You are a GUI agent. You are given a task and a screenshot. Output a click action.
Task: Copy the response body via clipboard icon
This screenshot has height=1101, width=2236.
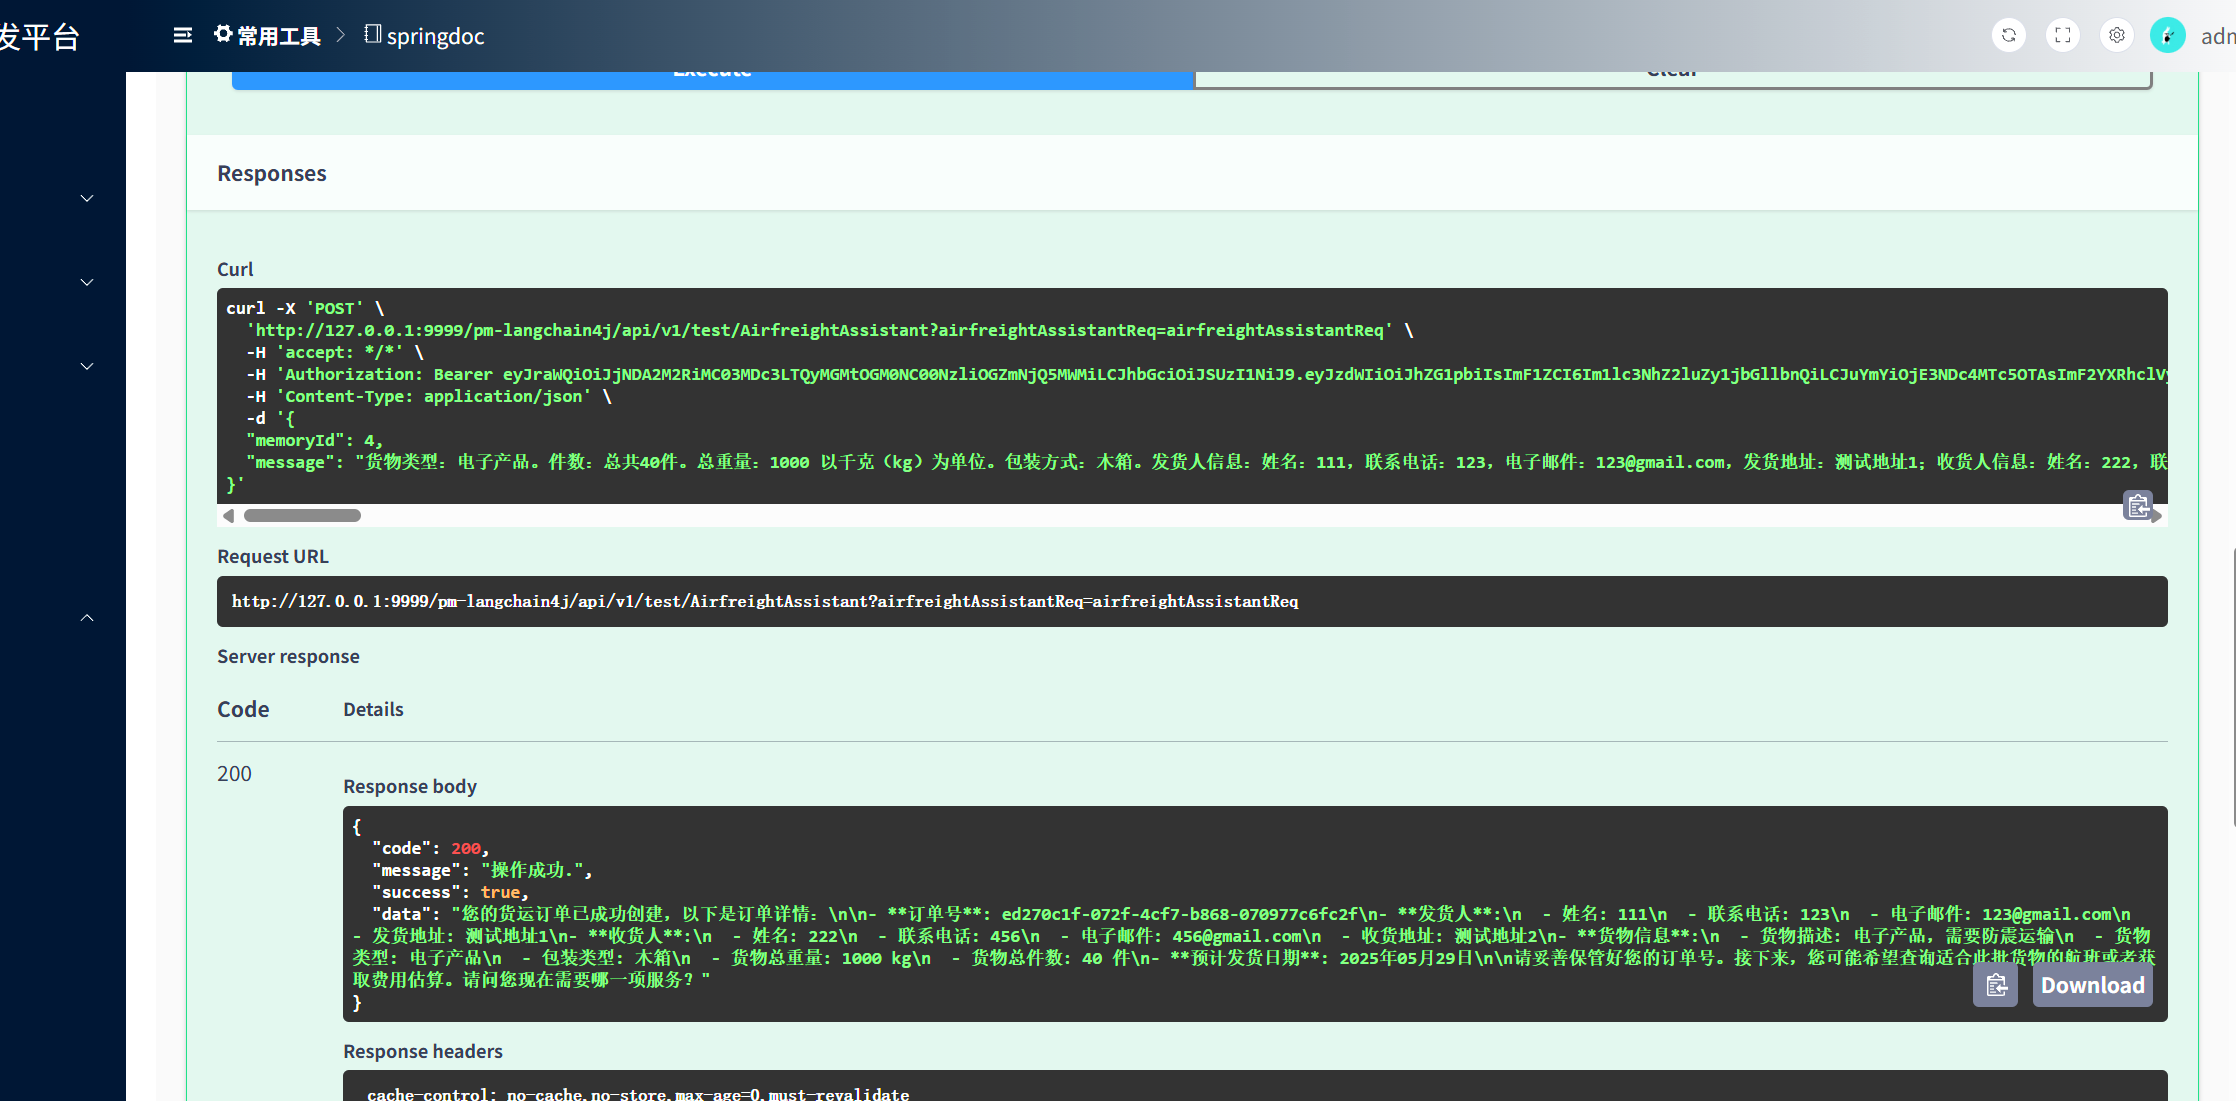1995,986
